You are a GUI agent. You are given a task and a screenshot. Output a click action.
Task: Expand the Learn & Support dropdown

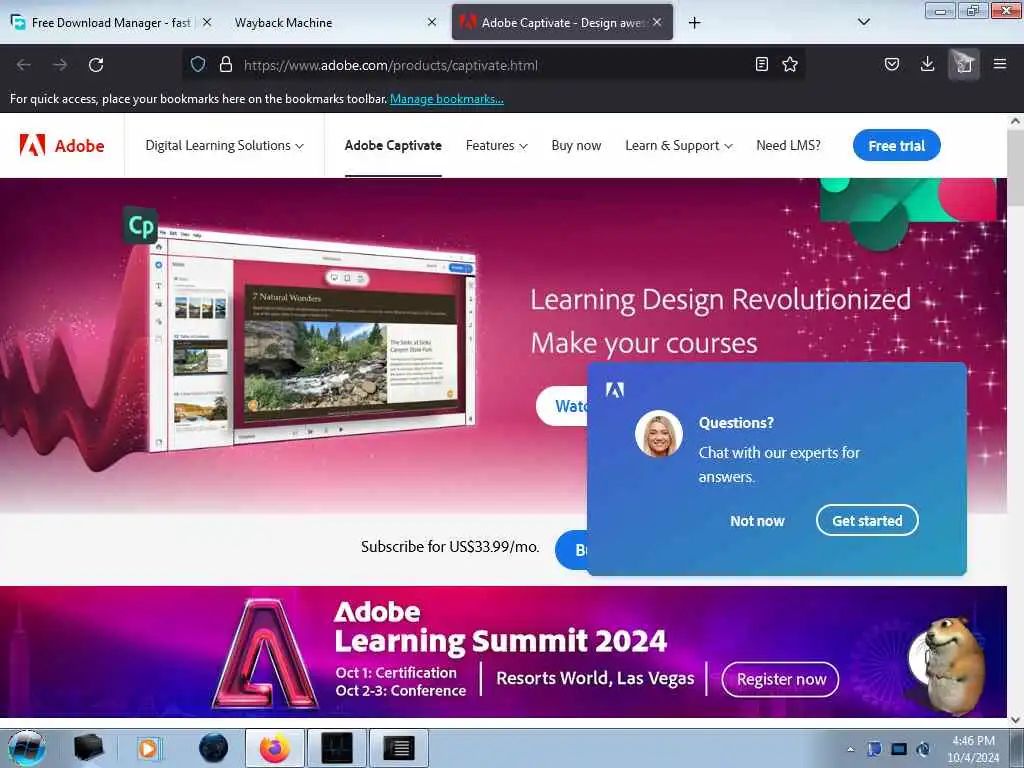679,146
